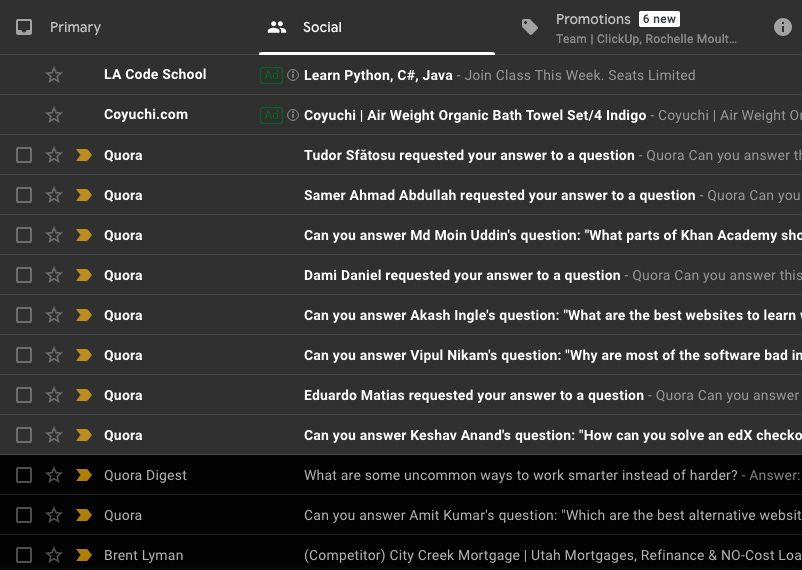Star the Akash Ingle question email

click(x=54, y=315)
